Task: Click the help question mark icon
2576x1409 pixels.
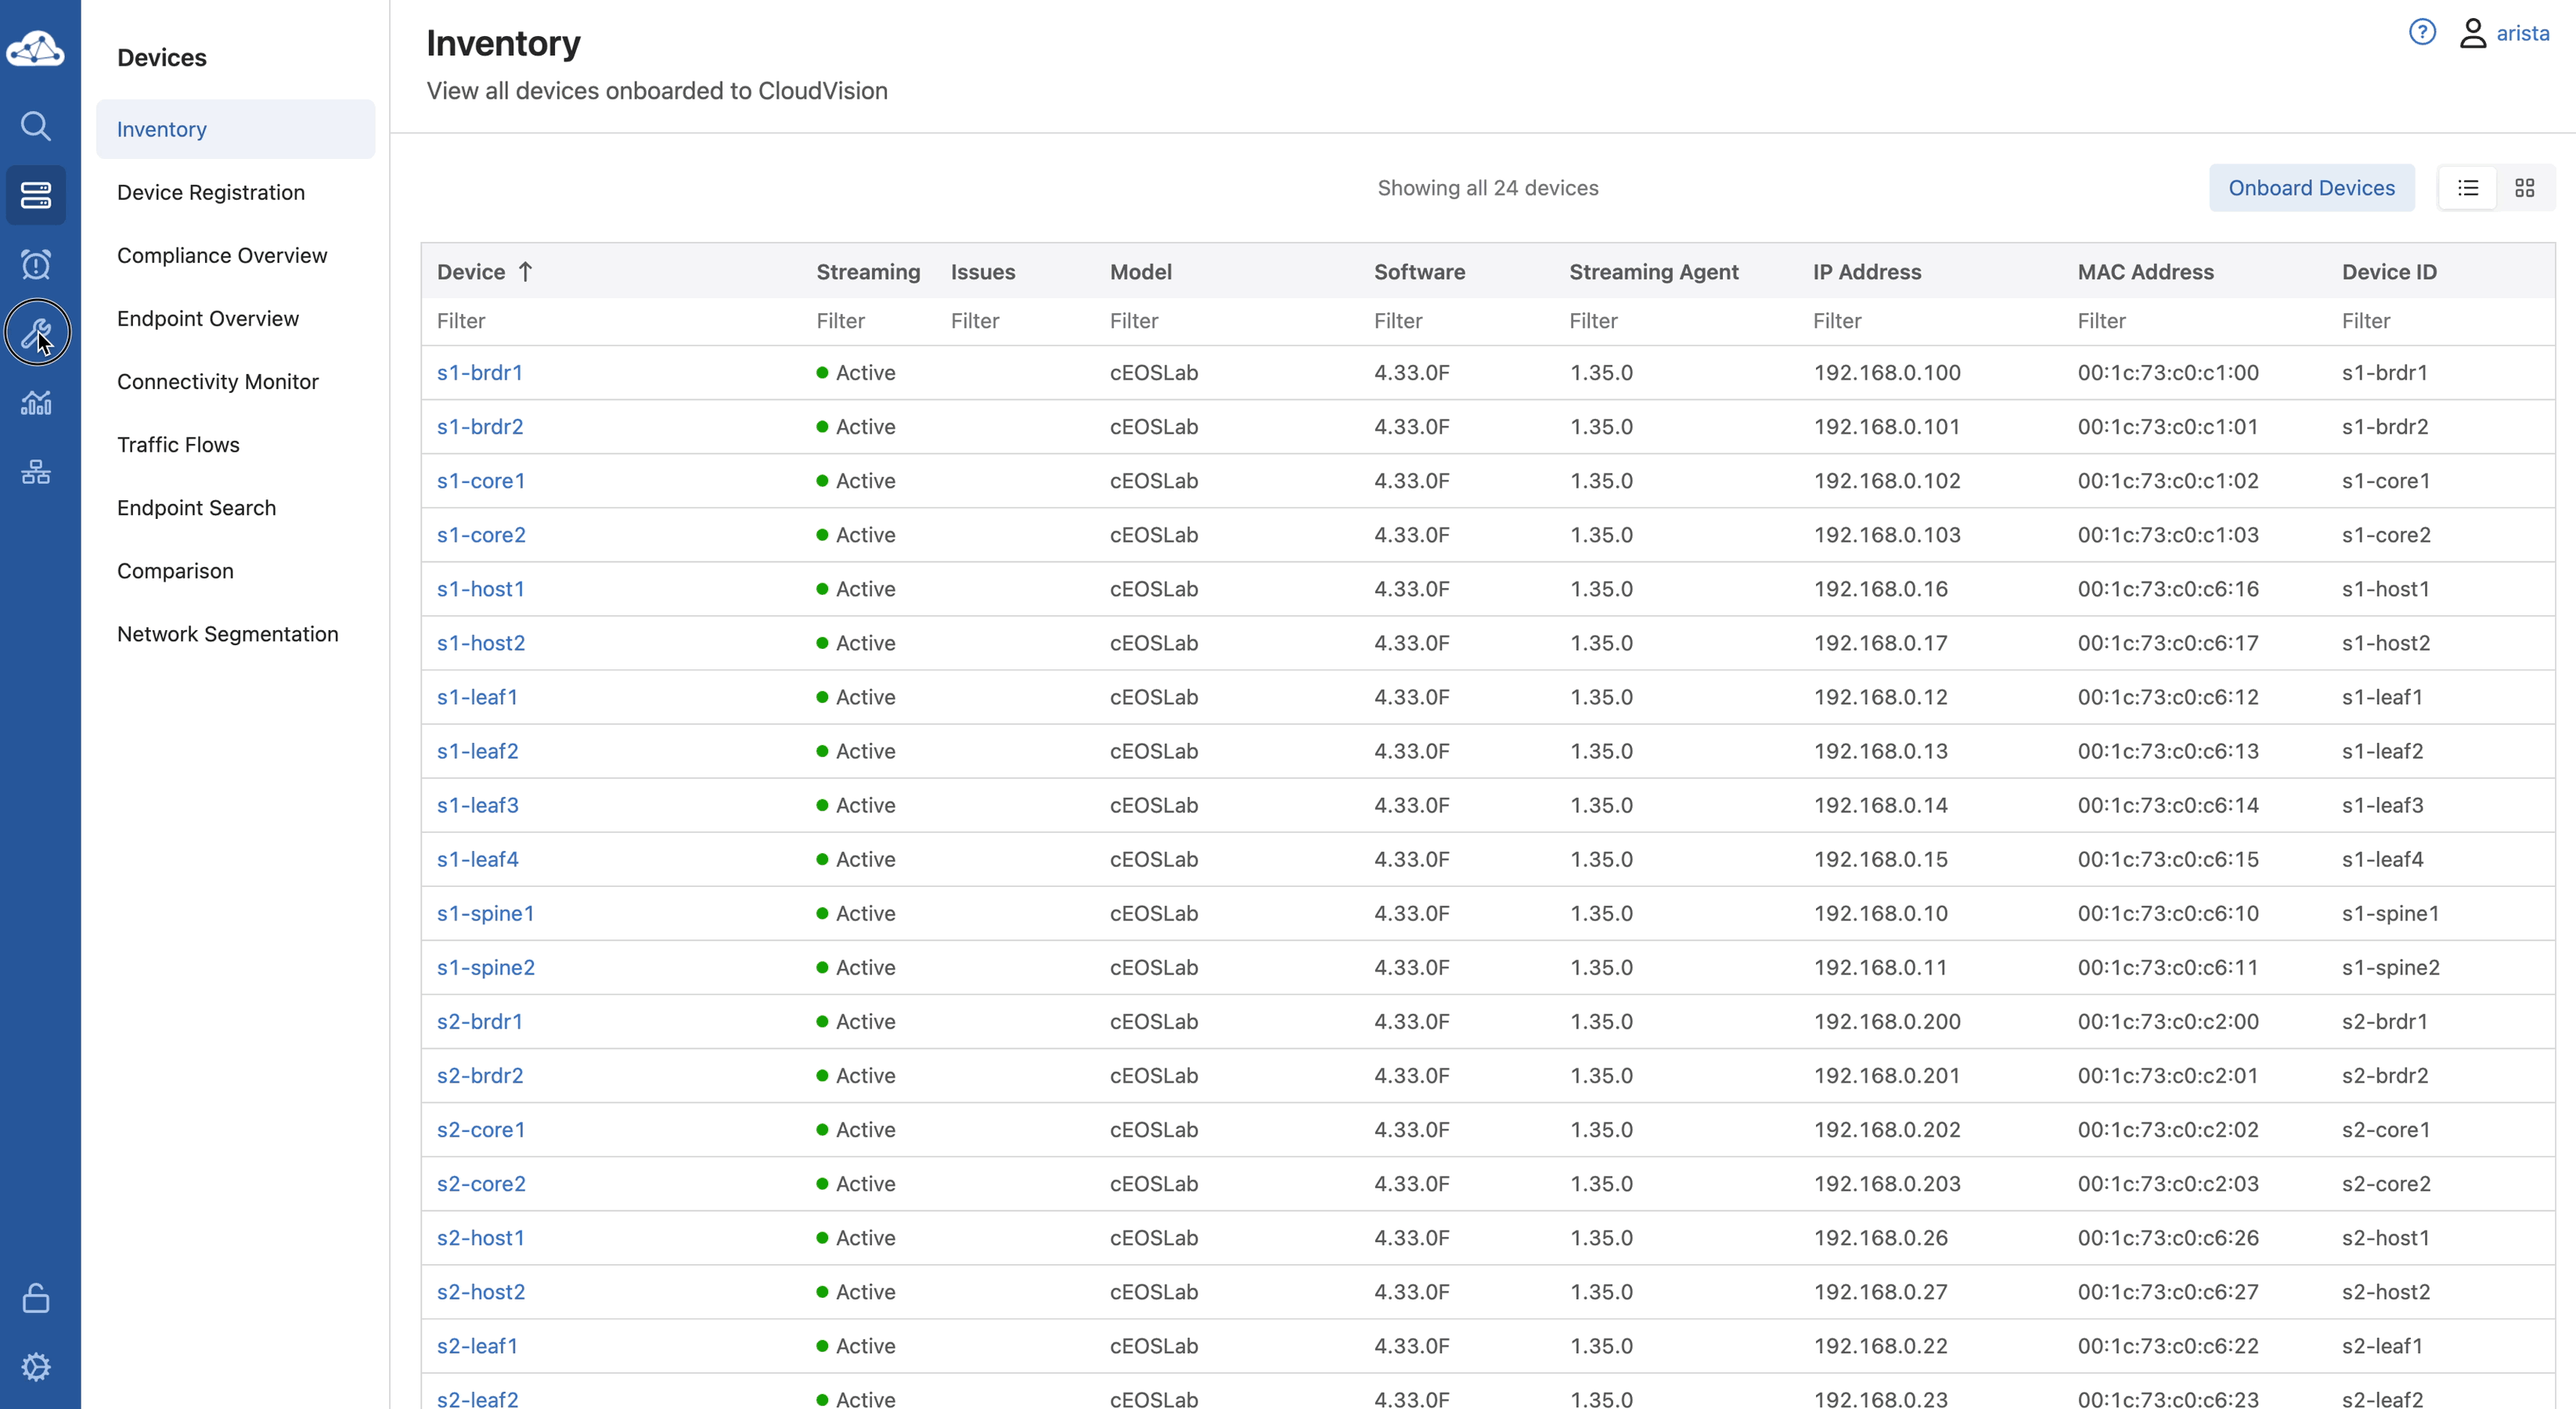Action: (x=2421, y=33)
